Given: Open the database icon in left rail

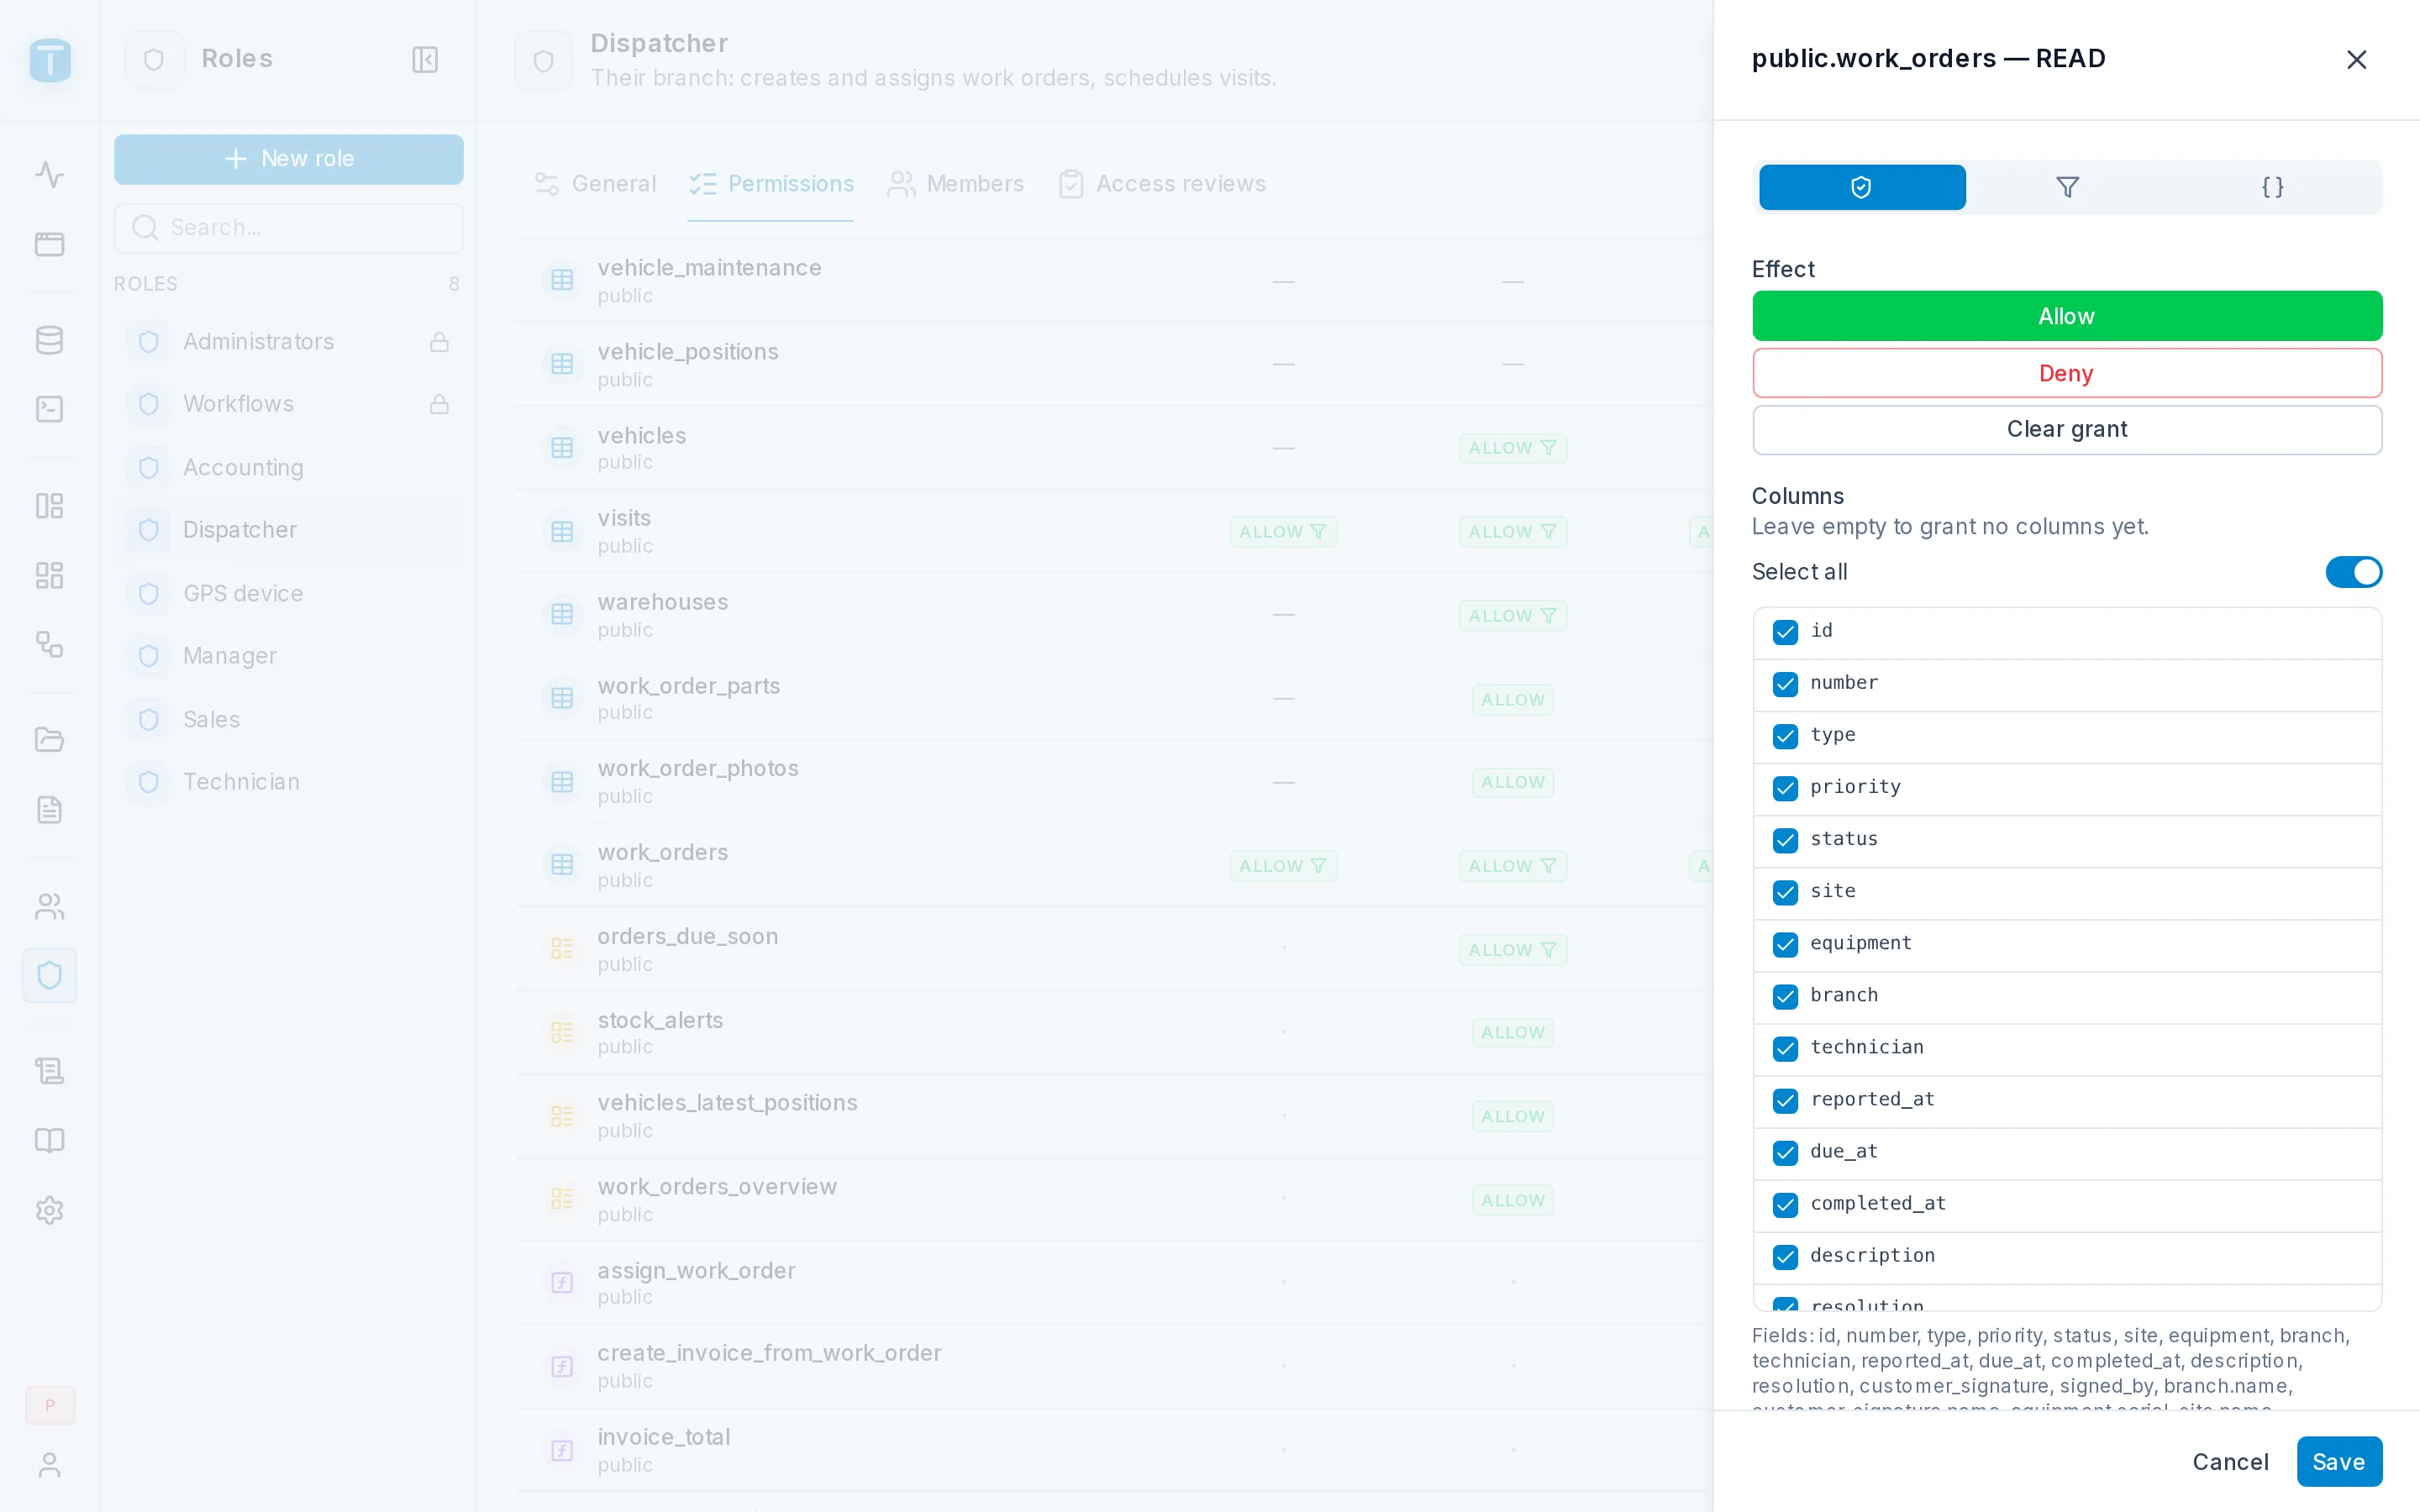Looking at the screenshot, I should pyautogui.click(x=49, y=340).
